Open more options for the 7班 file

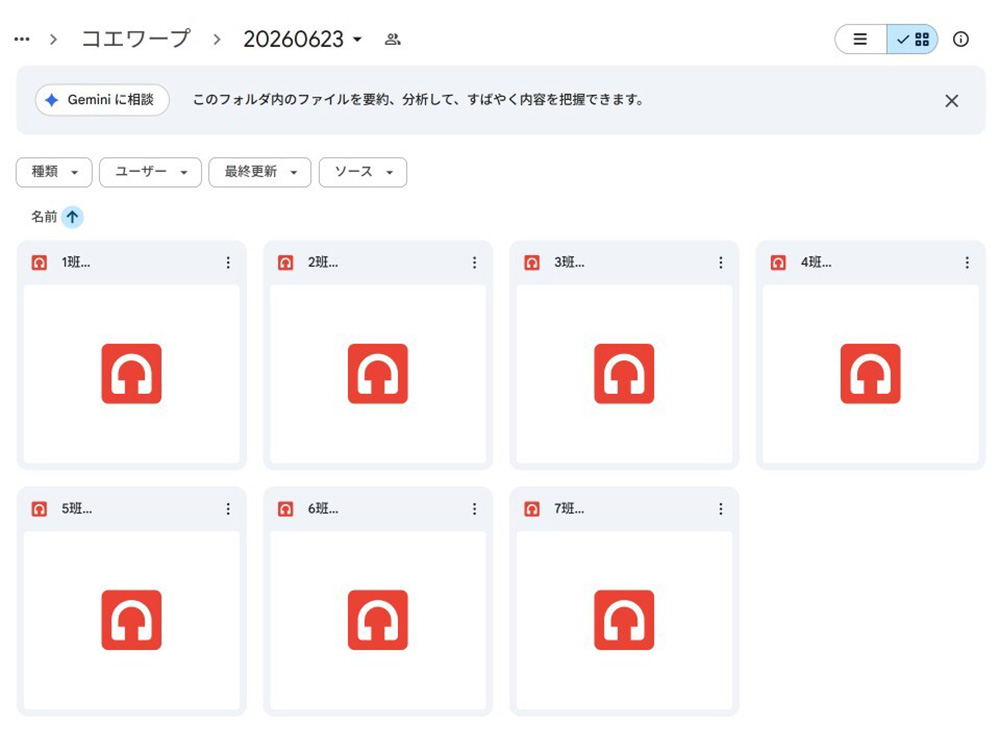721,509
